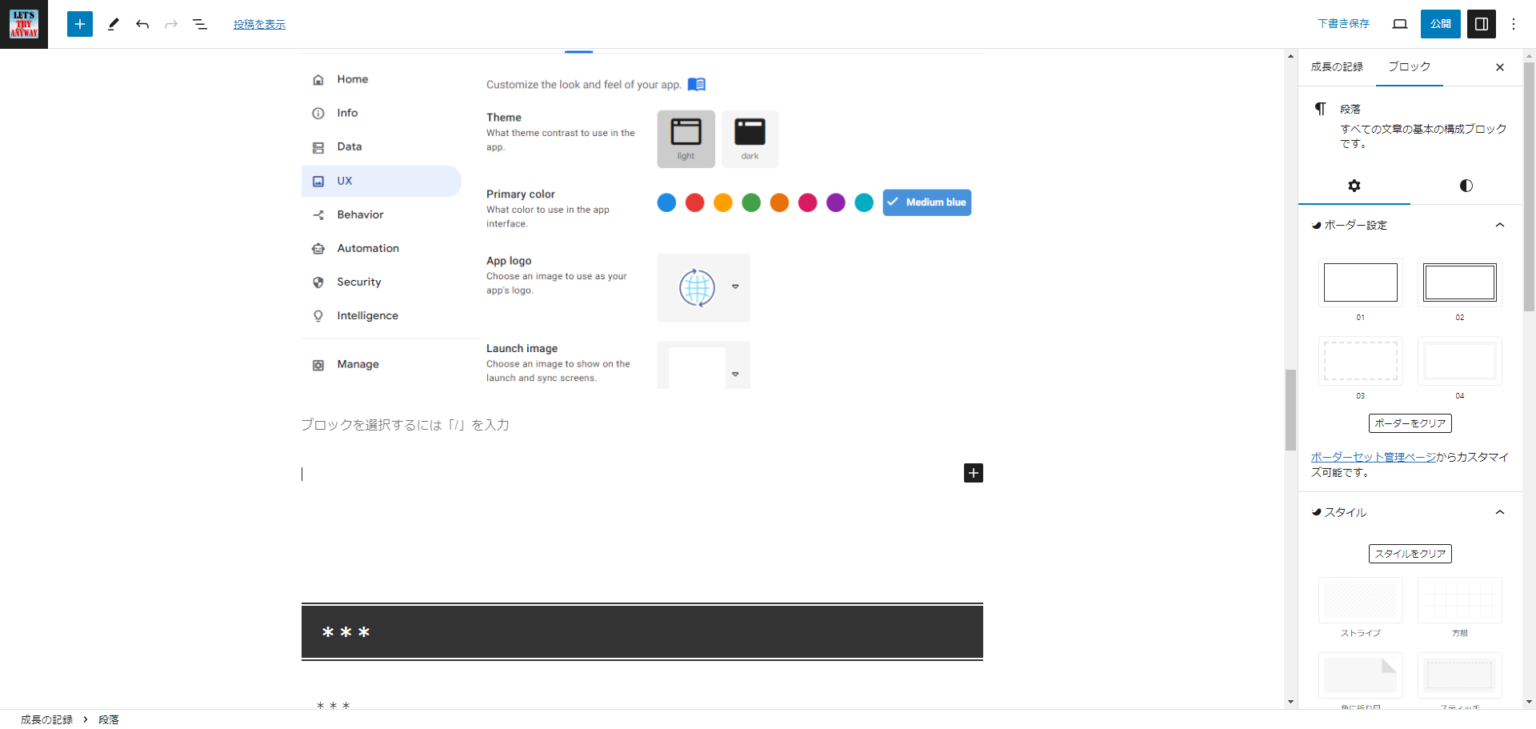Image resolution: width=1536 pixels, height=729 pixels.
Task: Click the blue block inserter plus button
Action: [80, 24]
